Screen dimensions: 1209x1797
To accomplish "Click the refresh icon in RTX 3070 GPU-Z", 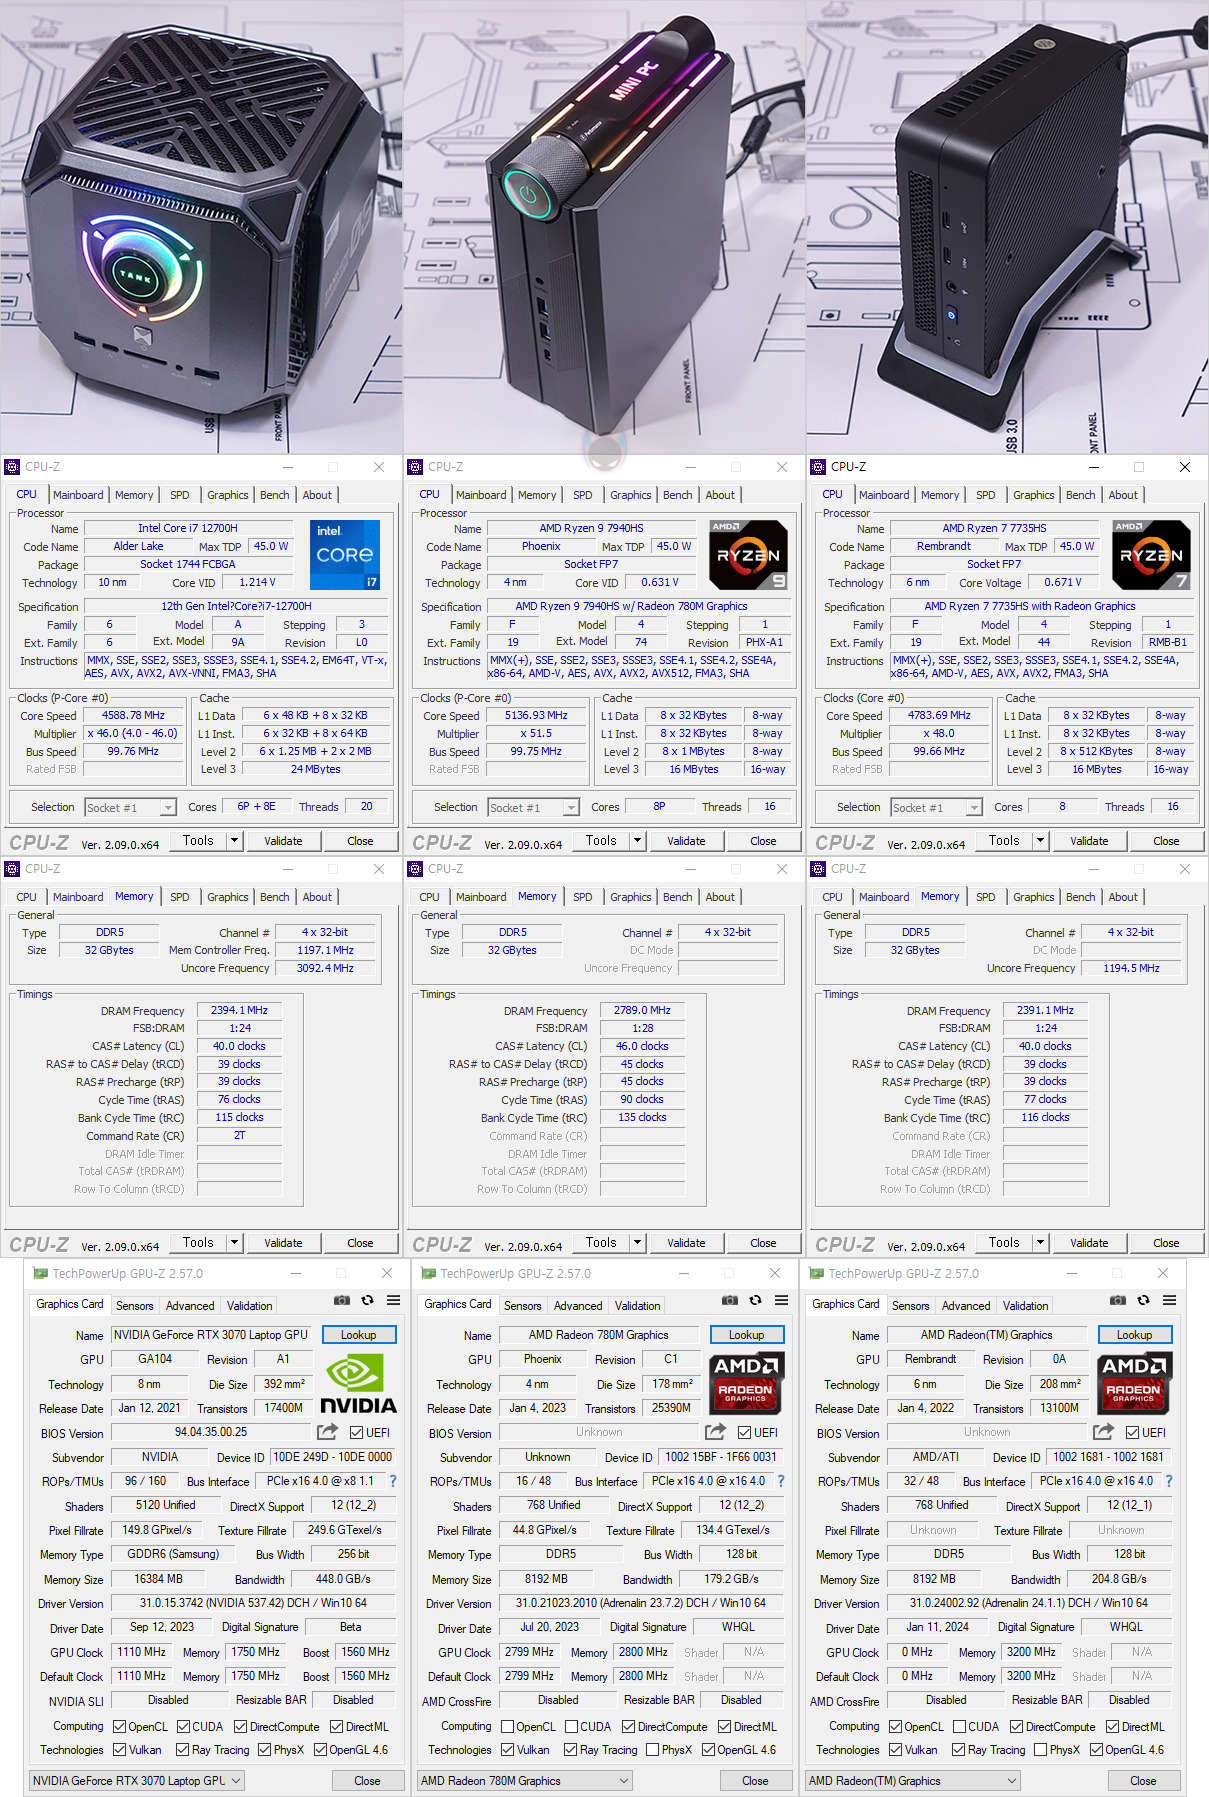I will point(367,1301).
